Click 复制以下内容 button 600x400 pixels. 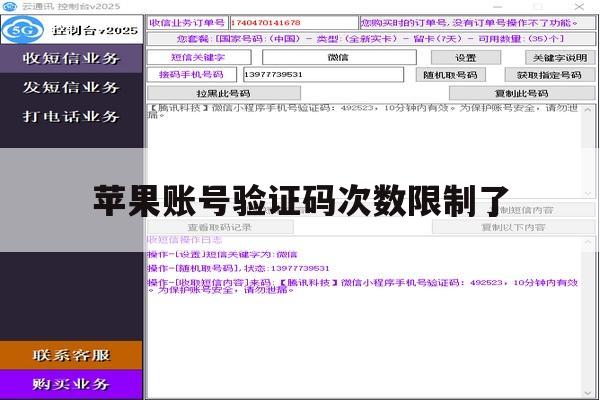pyautogui.click(x=514, y=227)
